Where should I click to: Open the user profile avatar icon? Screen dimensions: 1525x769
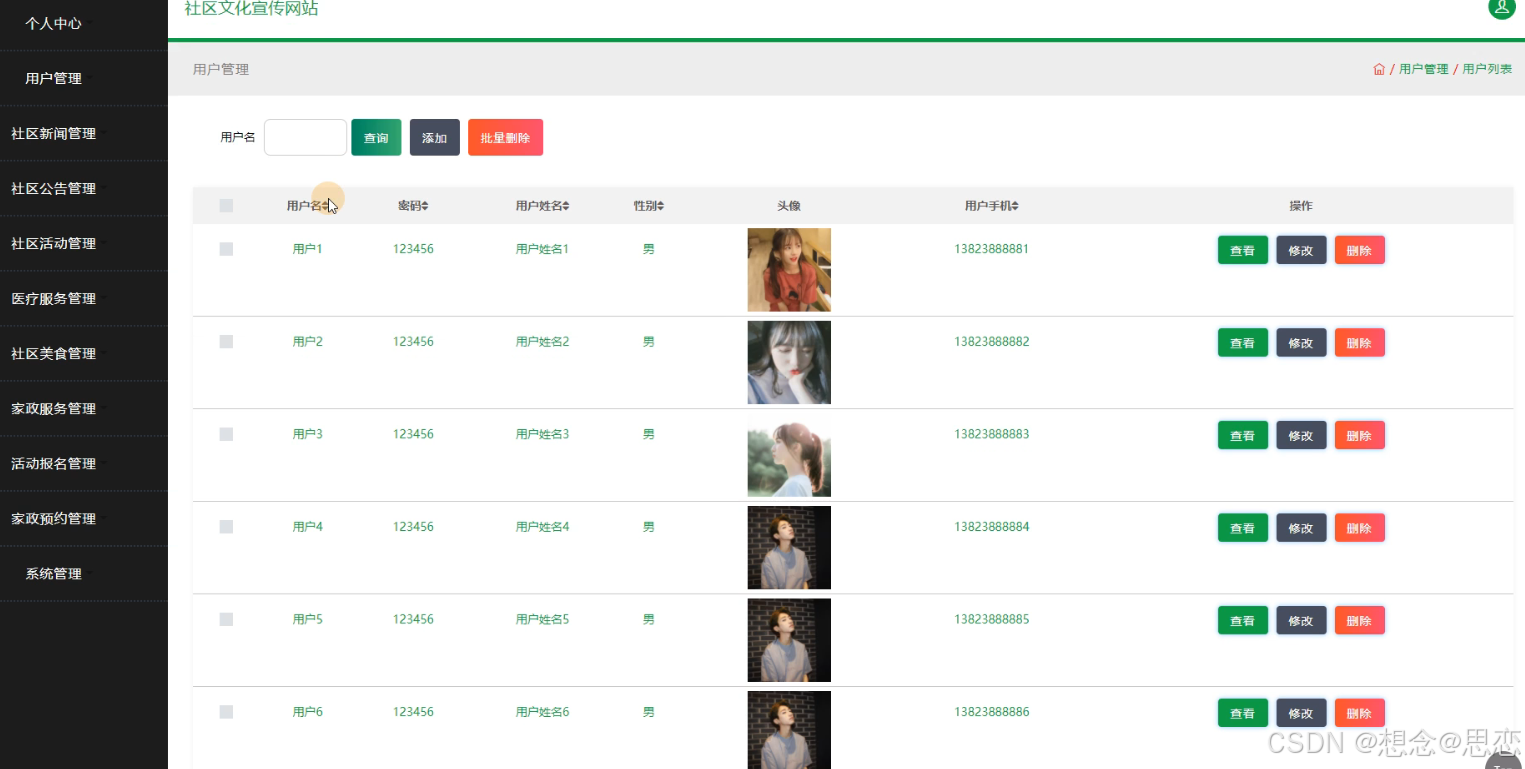(x=1501, y=7)
